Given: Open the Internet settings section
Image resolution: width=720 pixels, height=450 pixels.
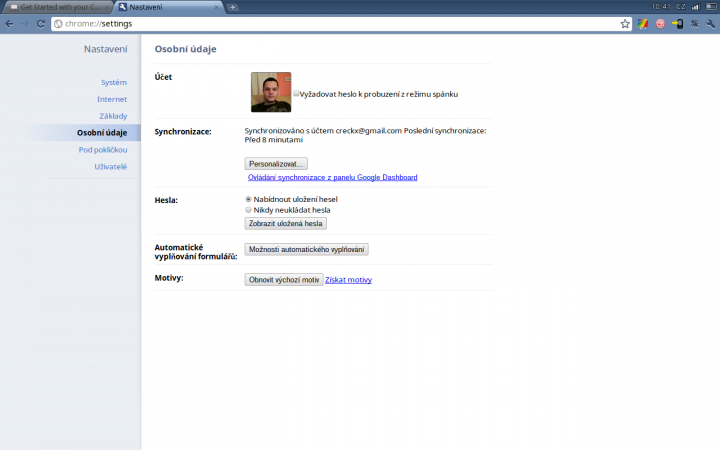Looking at the screenshot, I should pos(112,99).
